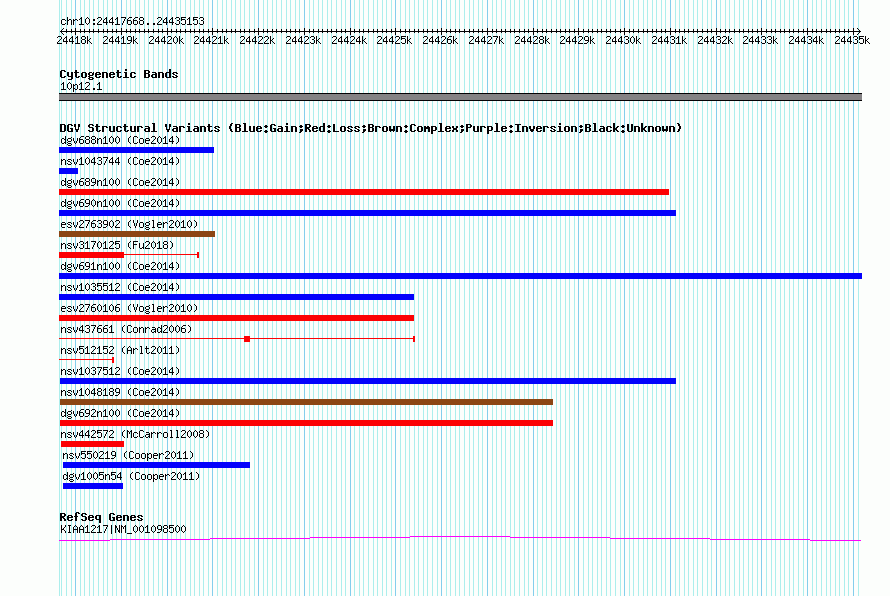Screen dimensions: 890x596
Task: Click the dgv688n100 (Coe2014) variant label
Action: (x=120, y=140)
